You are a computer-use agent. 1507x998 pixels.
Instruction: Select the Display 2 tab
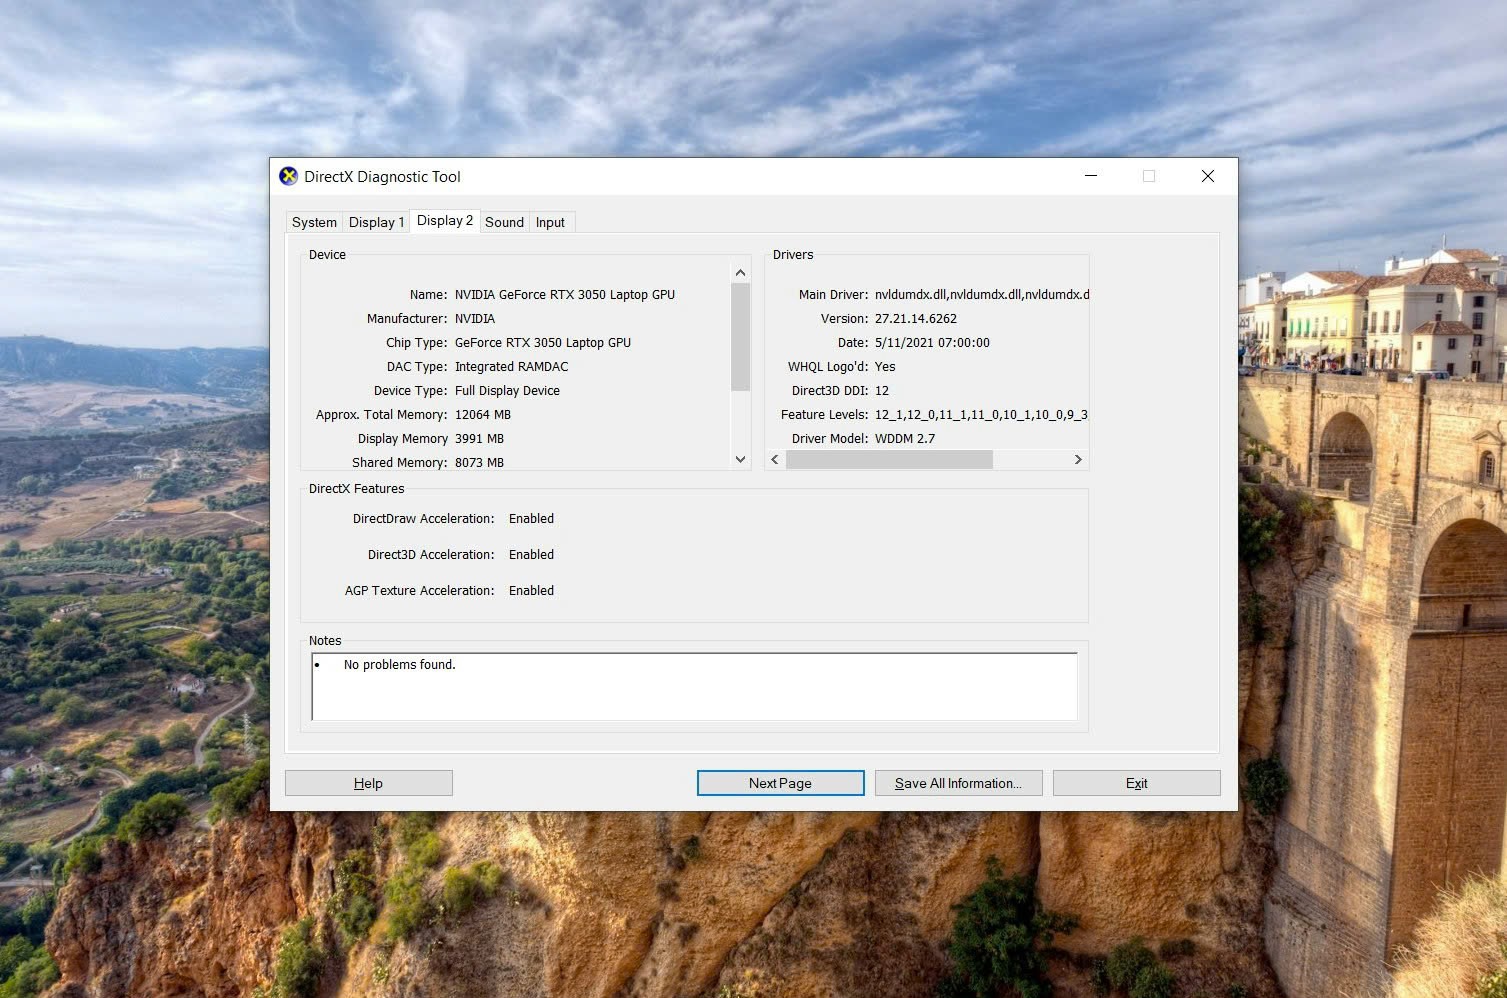click(444, 221)
